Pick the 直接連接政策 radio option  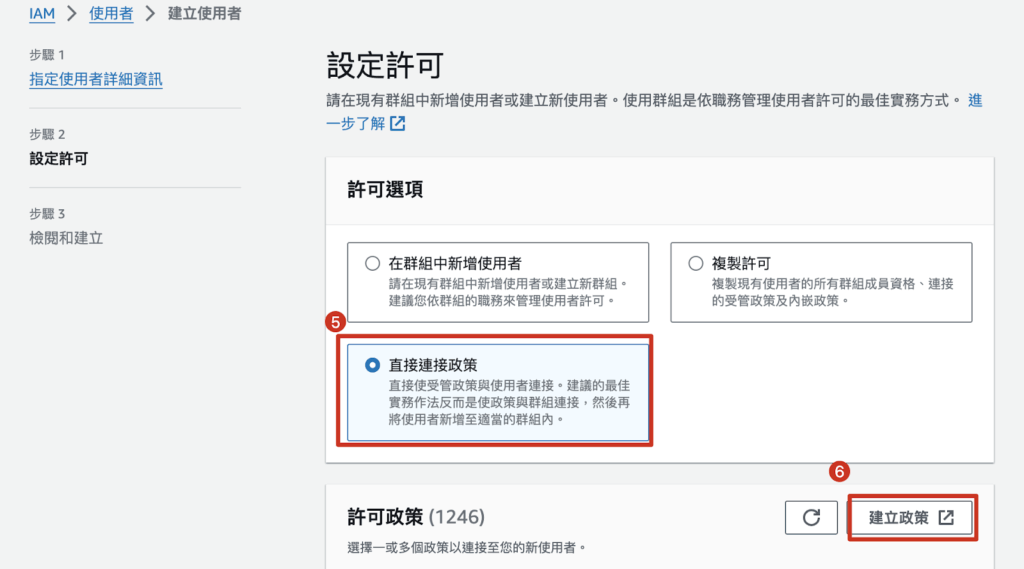372,366
